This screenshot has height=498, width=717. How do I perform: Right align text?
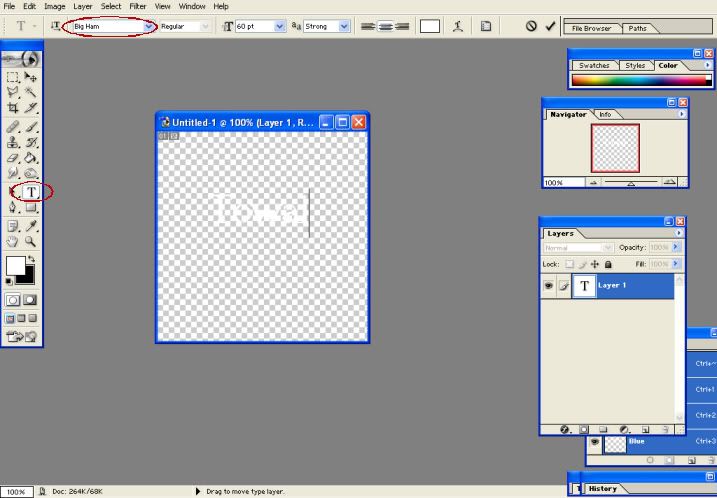click(401, 27)
